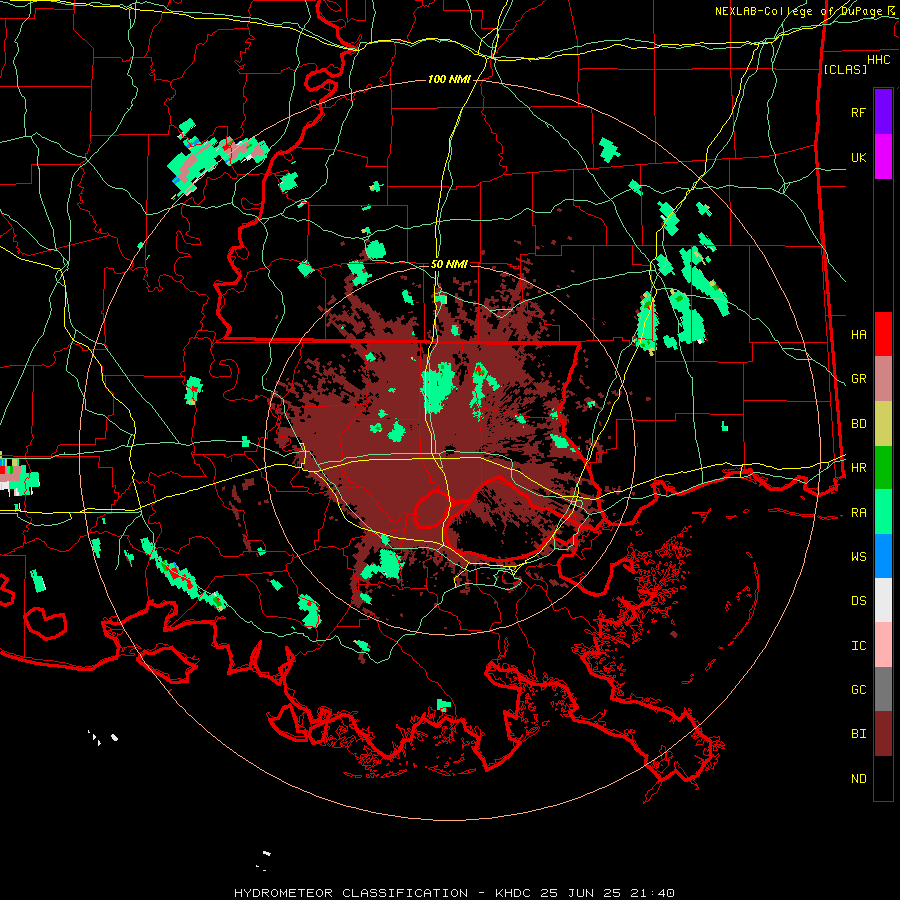Click the Hydrometeor Classification KHDC title caption
Screen dimensions: 900x900
pyautogui.click(x=454, y=893)
